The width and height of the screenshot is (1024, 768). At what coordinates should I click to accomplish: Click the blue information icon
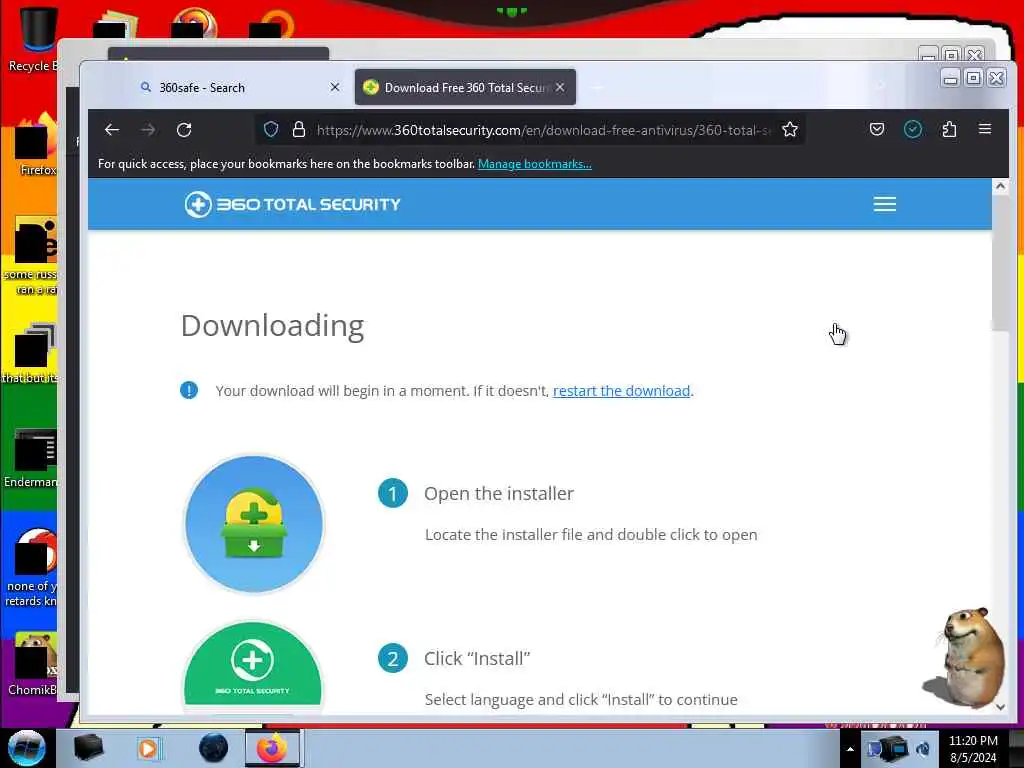pyautogui.click(x=189, y=390)
